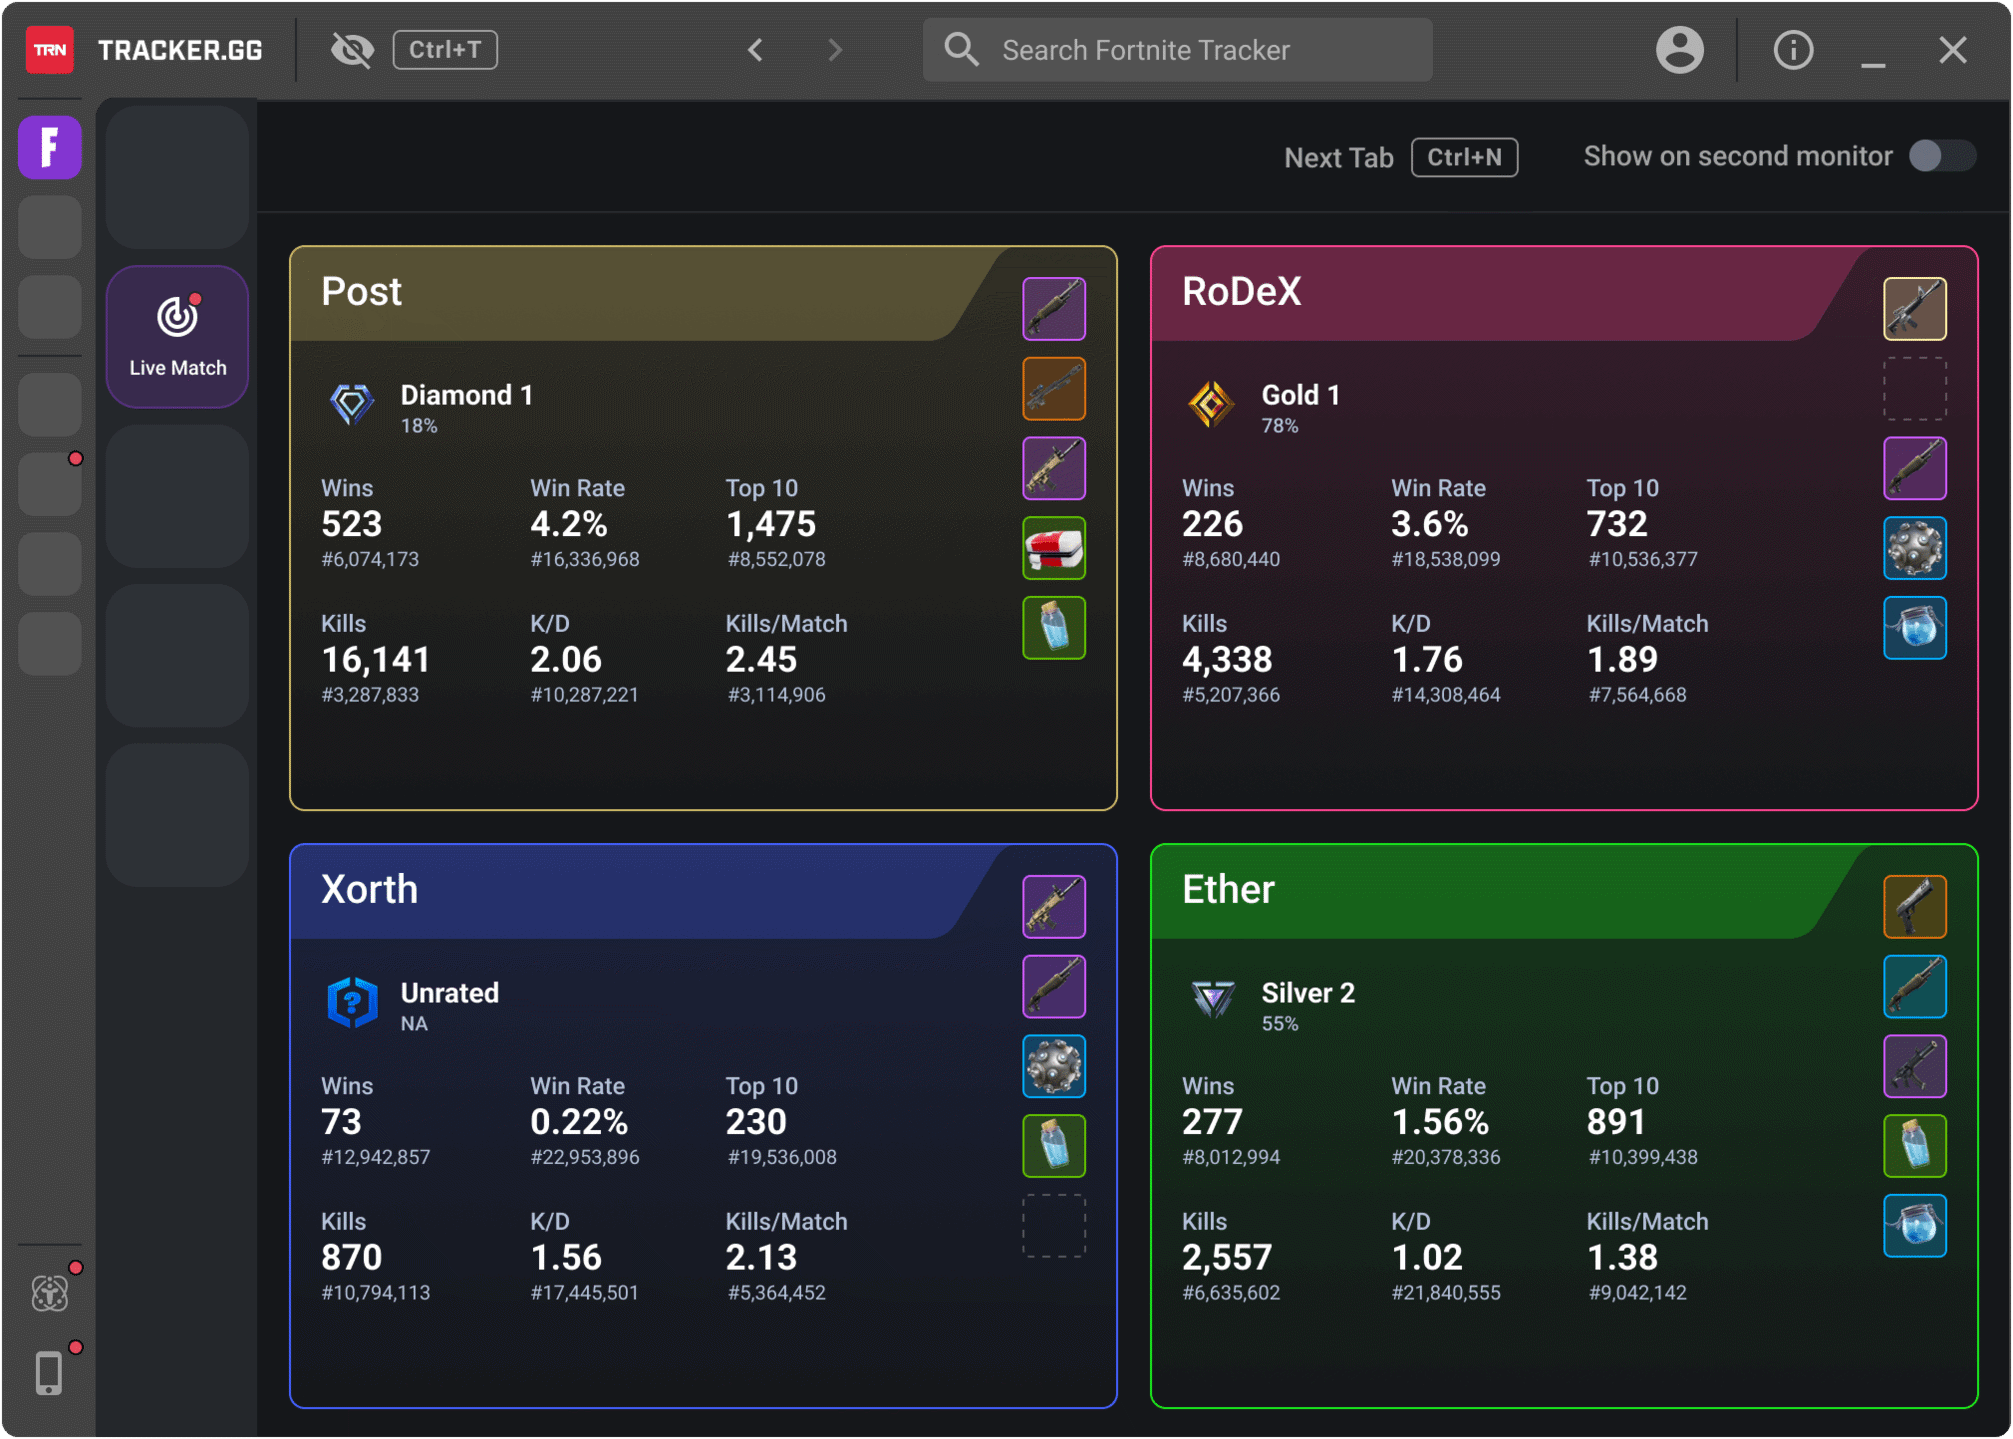The image size is (2013, 1439).
Task: Select Post's green shield potion icon
Action: coord(1054,628)
